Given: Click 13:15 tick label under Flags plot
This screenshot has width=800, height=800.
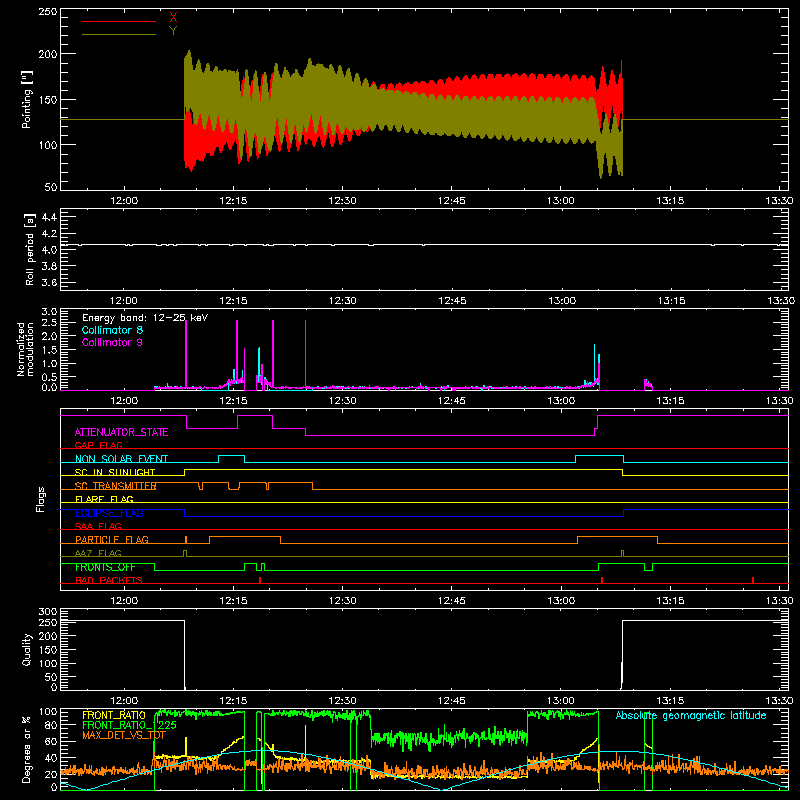Looking at the screenshot, I should pyautogui.click(x=670, y=601).
